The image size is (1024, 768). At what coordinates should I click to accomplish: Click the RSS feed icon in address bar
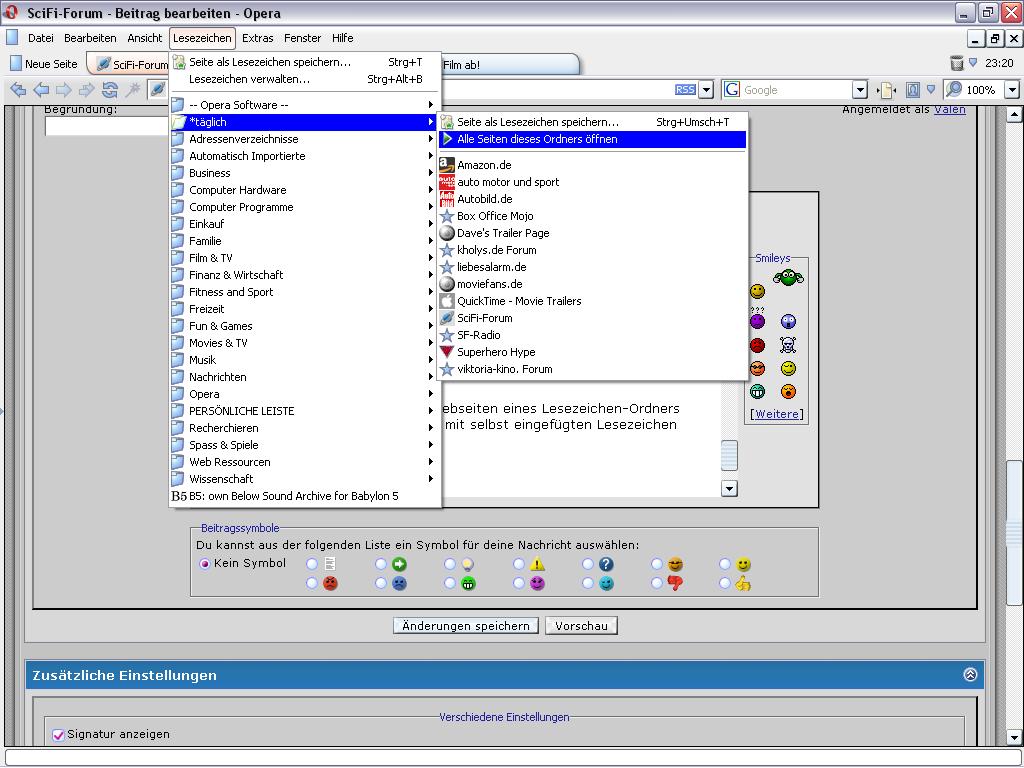tap(685, 90)
